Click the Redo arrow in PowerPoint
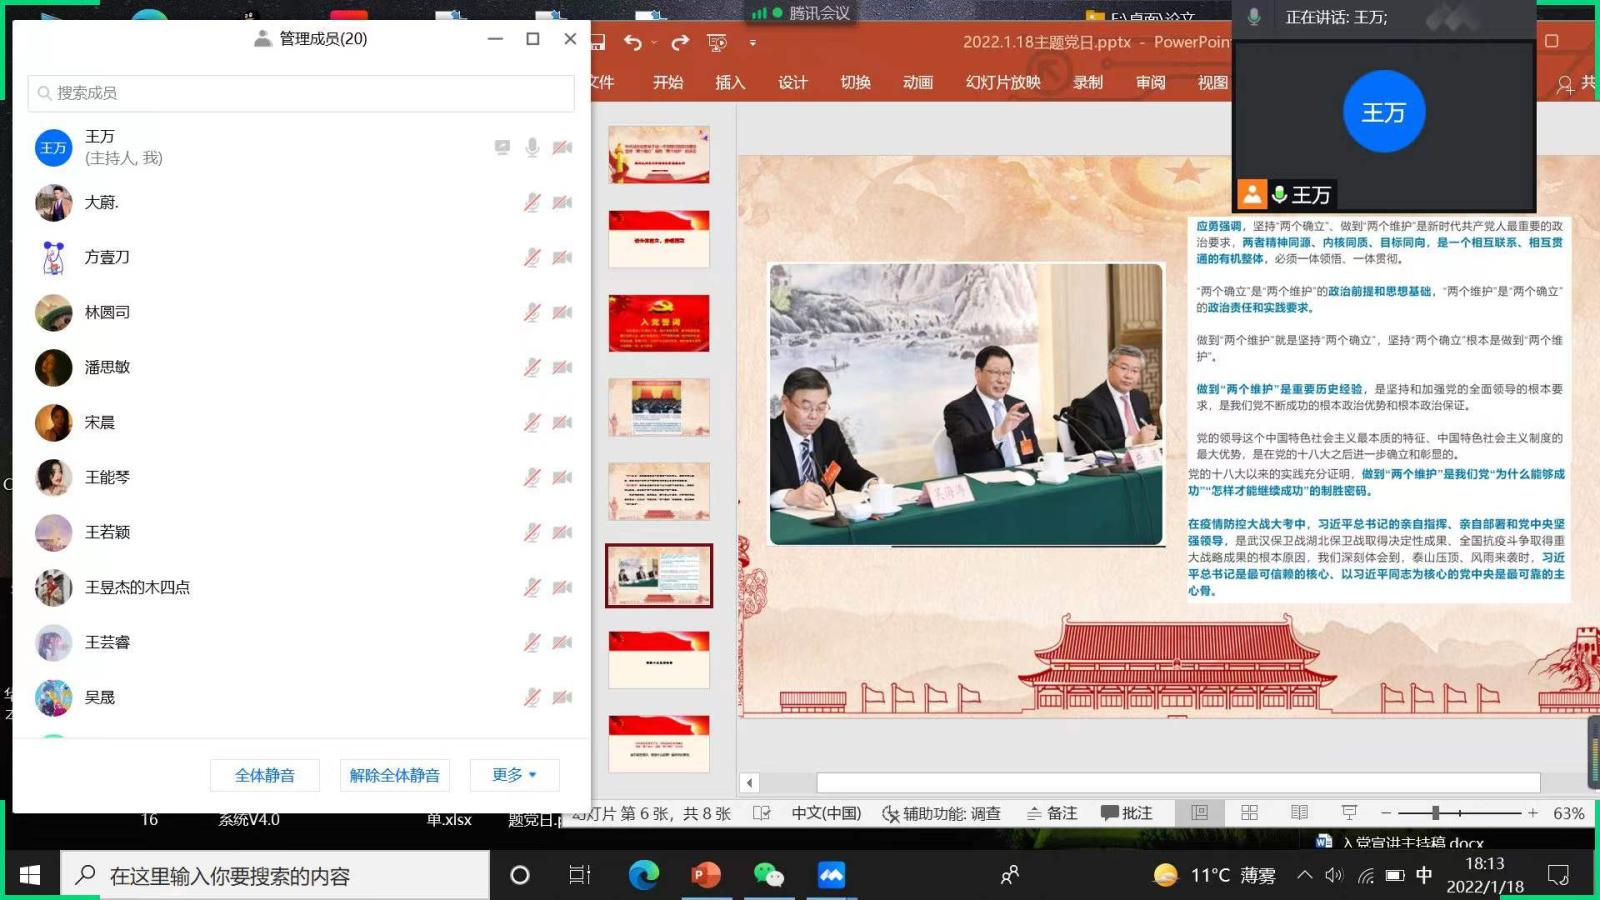Viewport: 1600px width, 900px height. 680,42
